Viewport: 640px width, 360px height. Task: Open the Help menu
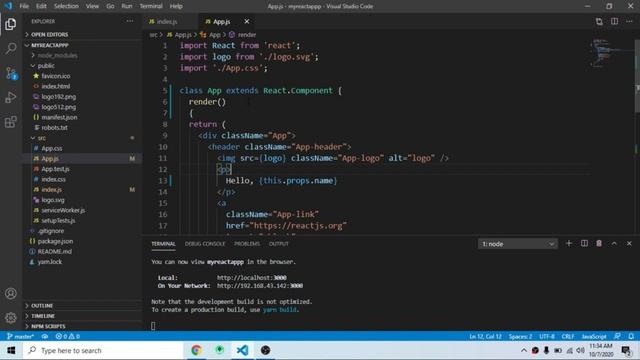176,6
